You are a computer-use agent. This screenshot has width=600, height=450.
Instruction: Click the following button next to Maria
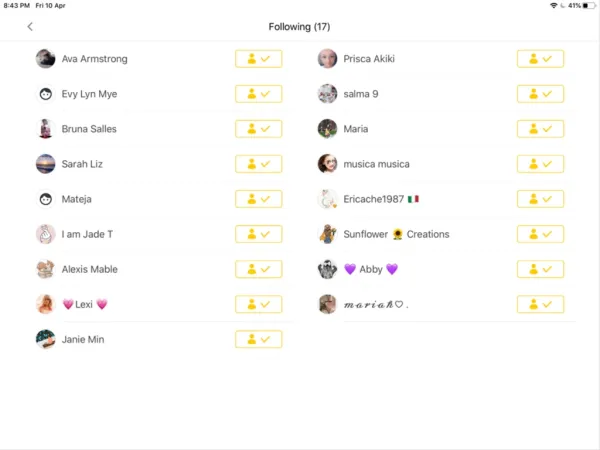click(x=540, y=129)
